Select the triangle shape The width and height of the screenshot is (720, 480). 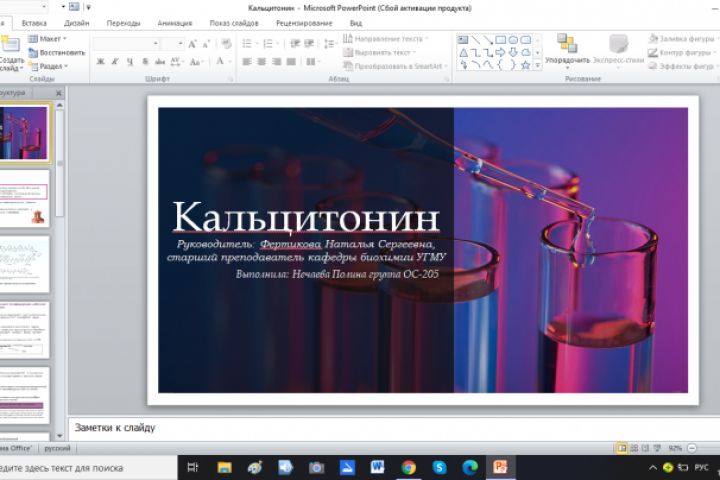coord(463,53)
